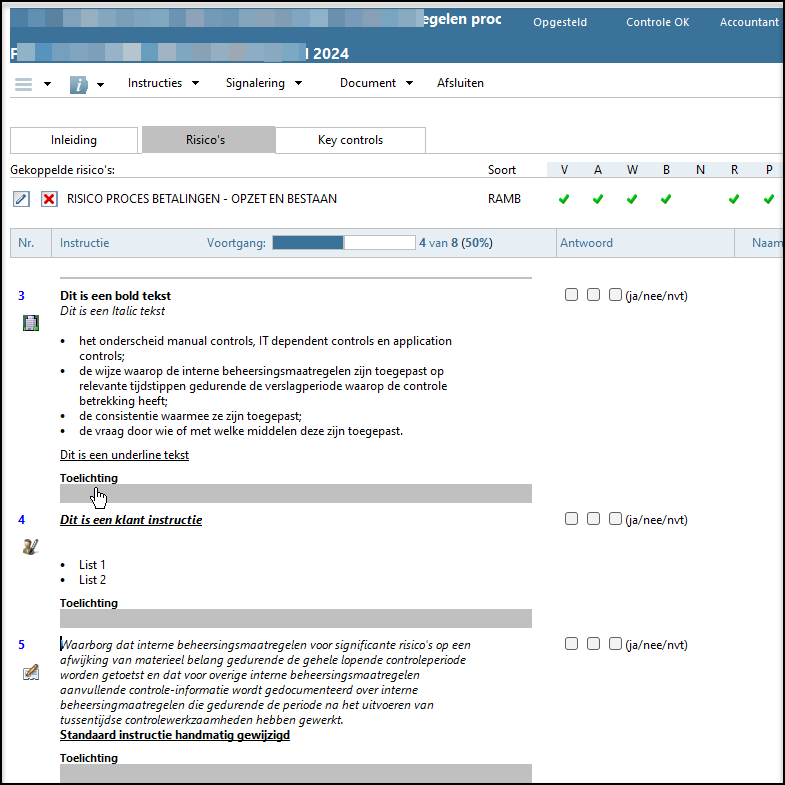
Task: Edit the linked risk with pencil icon
Action: (x=21, y=199)
